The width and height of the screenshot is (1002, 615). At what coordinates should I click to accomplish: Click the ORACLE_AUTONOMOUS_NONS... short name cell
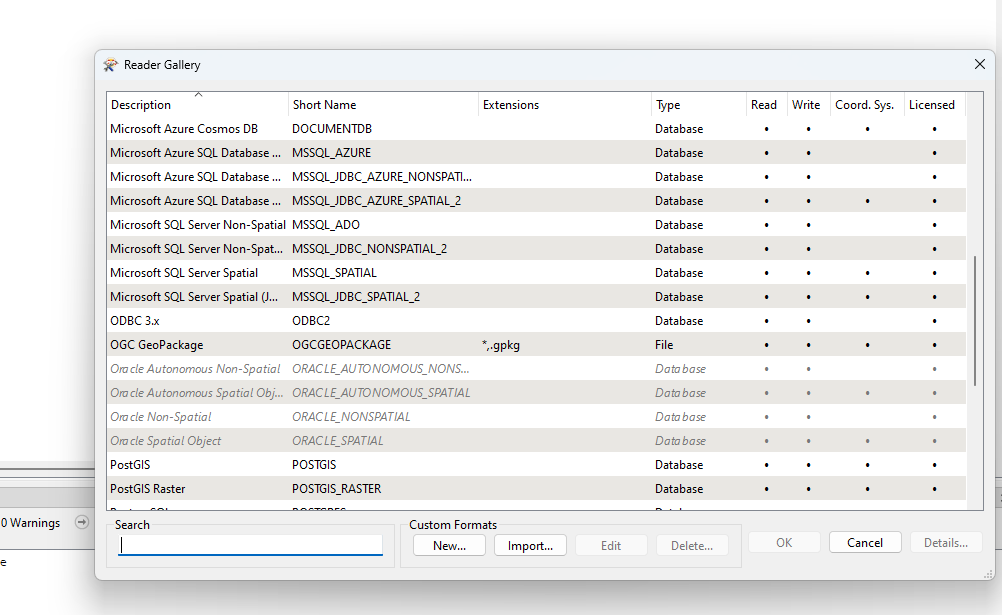380,369
